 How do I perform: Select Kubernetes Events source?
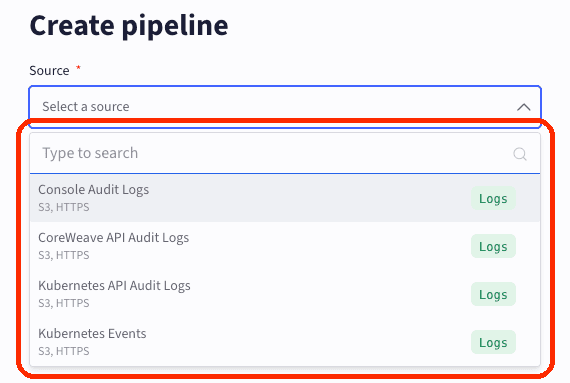(x=285, y=342)
